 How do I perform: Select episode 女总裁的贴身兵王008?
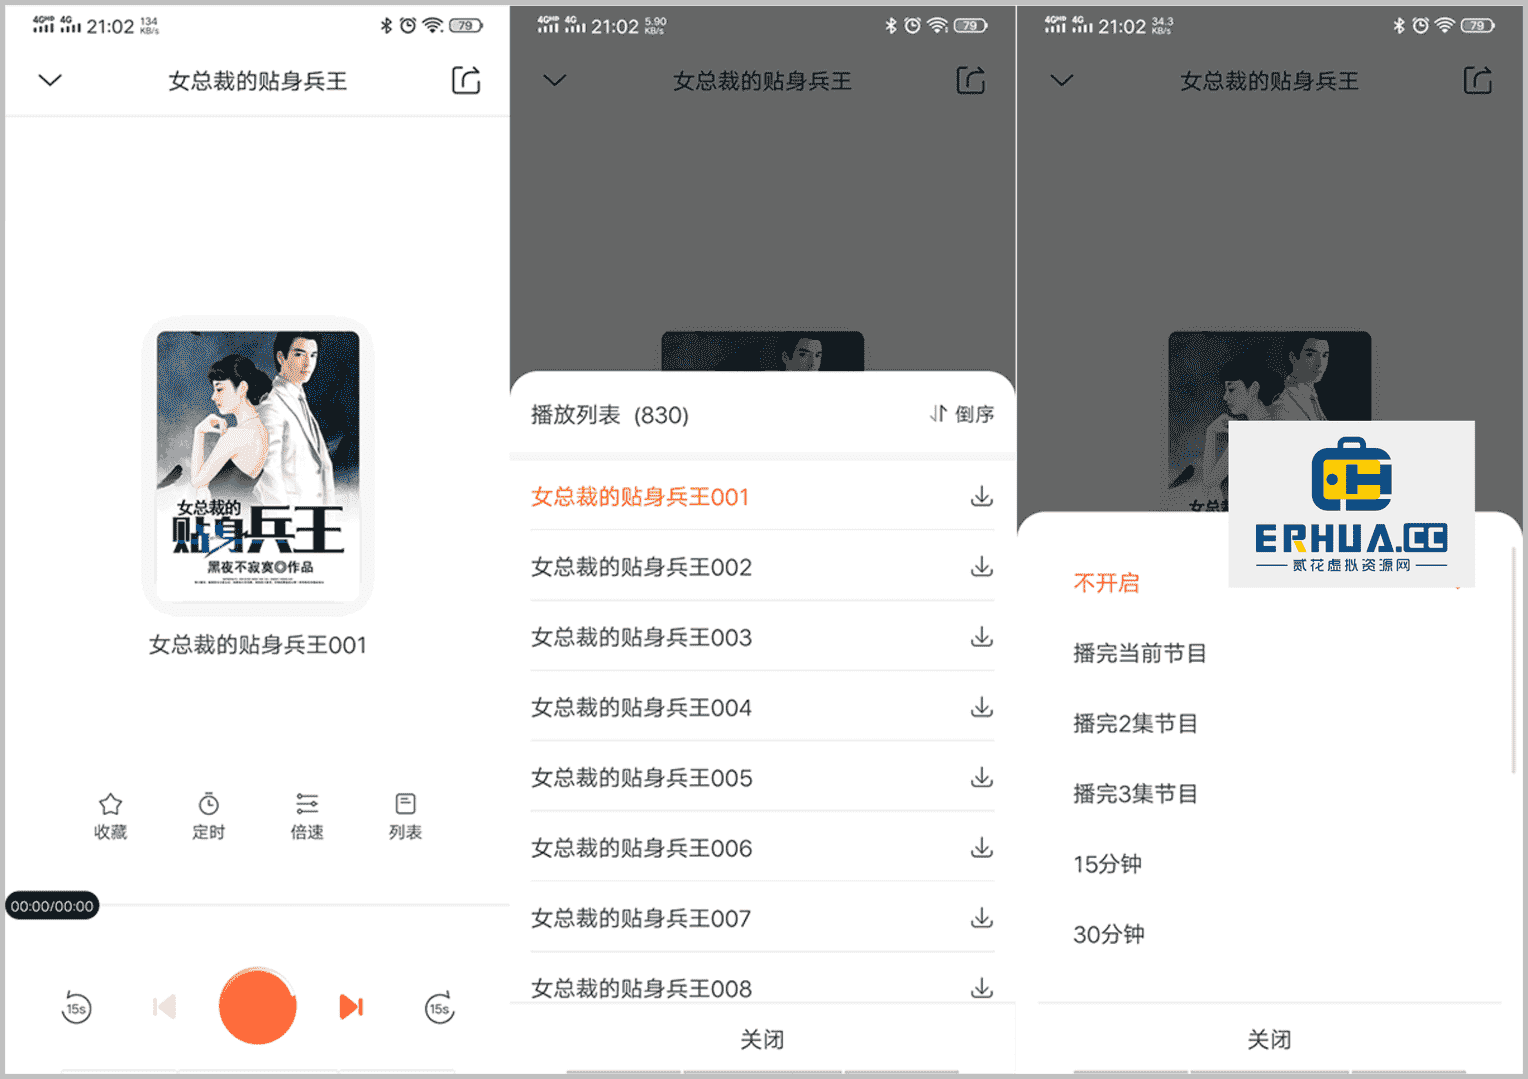[641, 988]
